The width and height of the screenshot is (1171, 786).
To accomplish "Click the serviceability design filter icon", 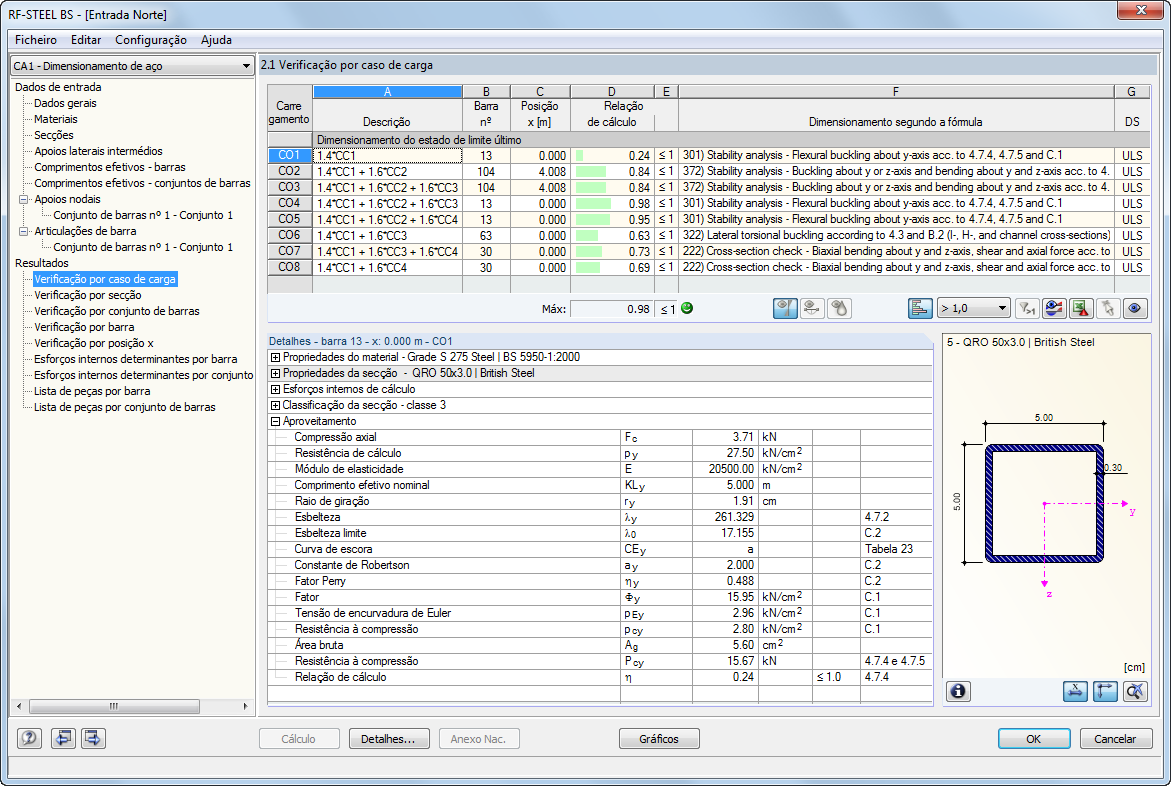I will pos(812,309).
